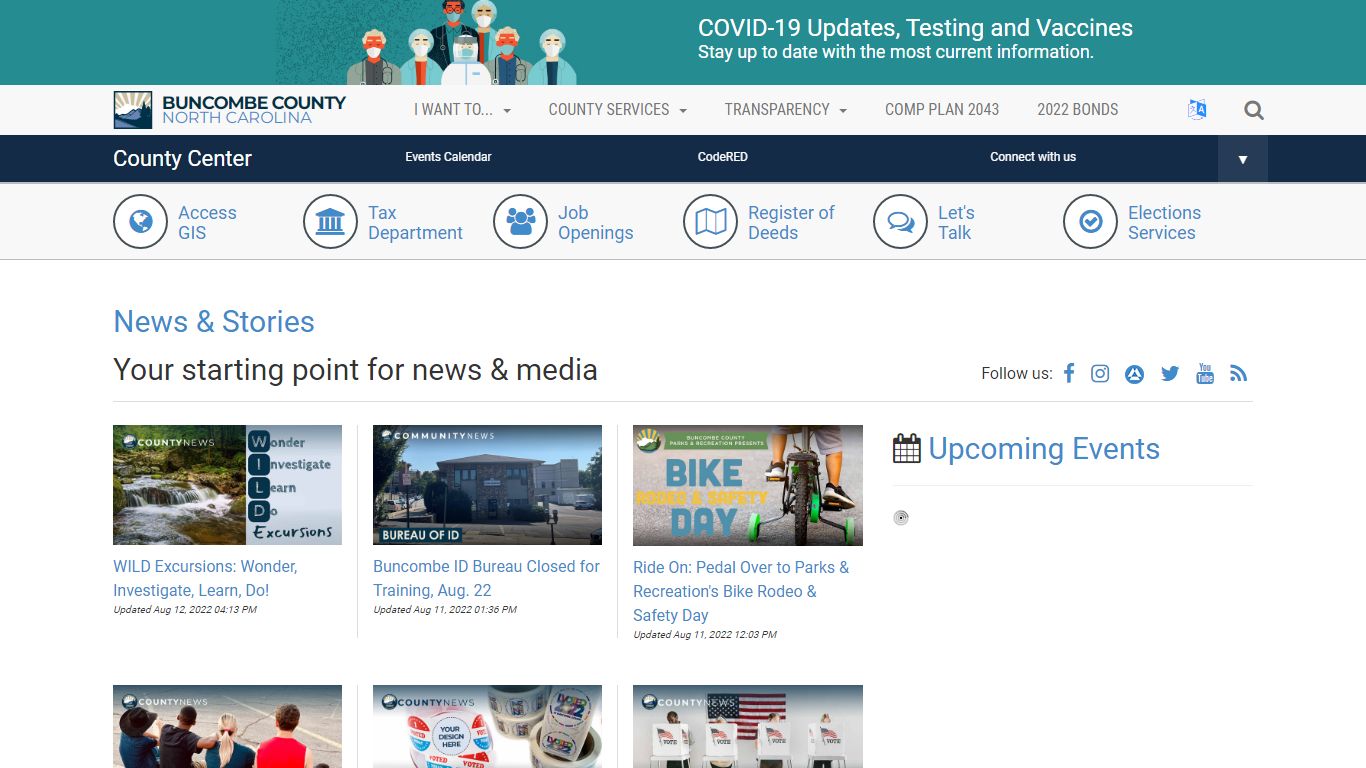Open the site search magnifier icon
The width and height of the screenshot is (1366, 768).
coord(1254,110)
